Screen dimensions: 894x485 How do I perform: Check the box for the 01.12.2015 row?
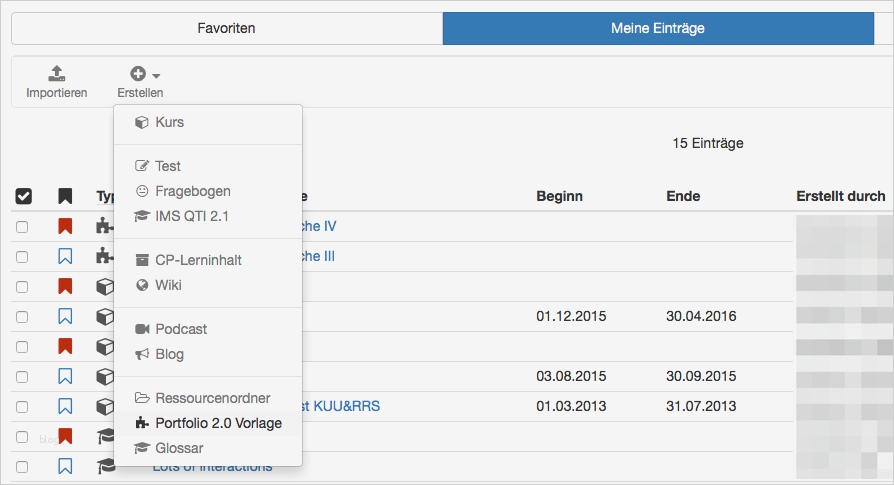[22, 317]
